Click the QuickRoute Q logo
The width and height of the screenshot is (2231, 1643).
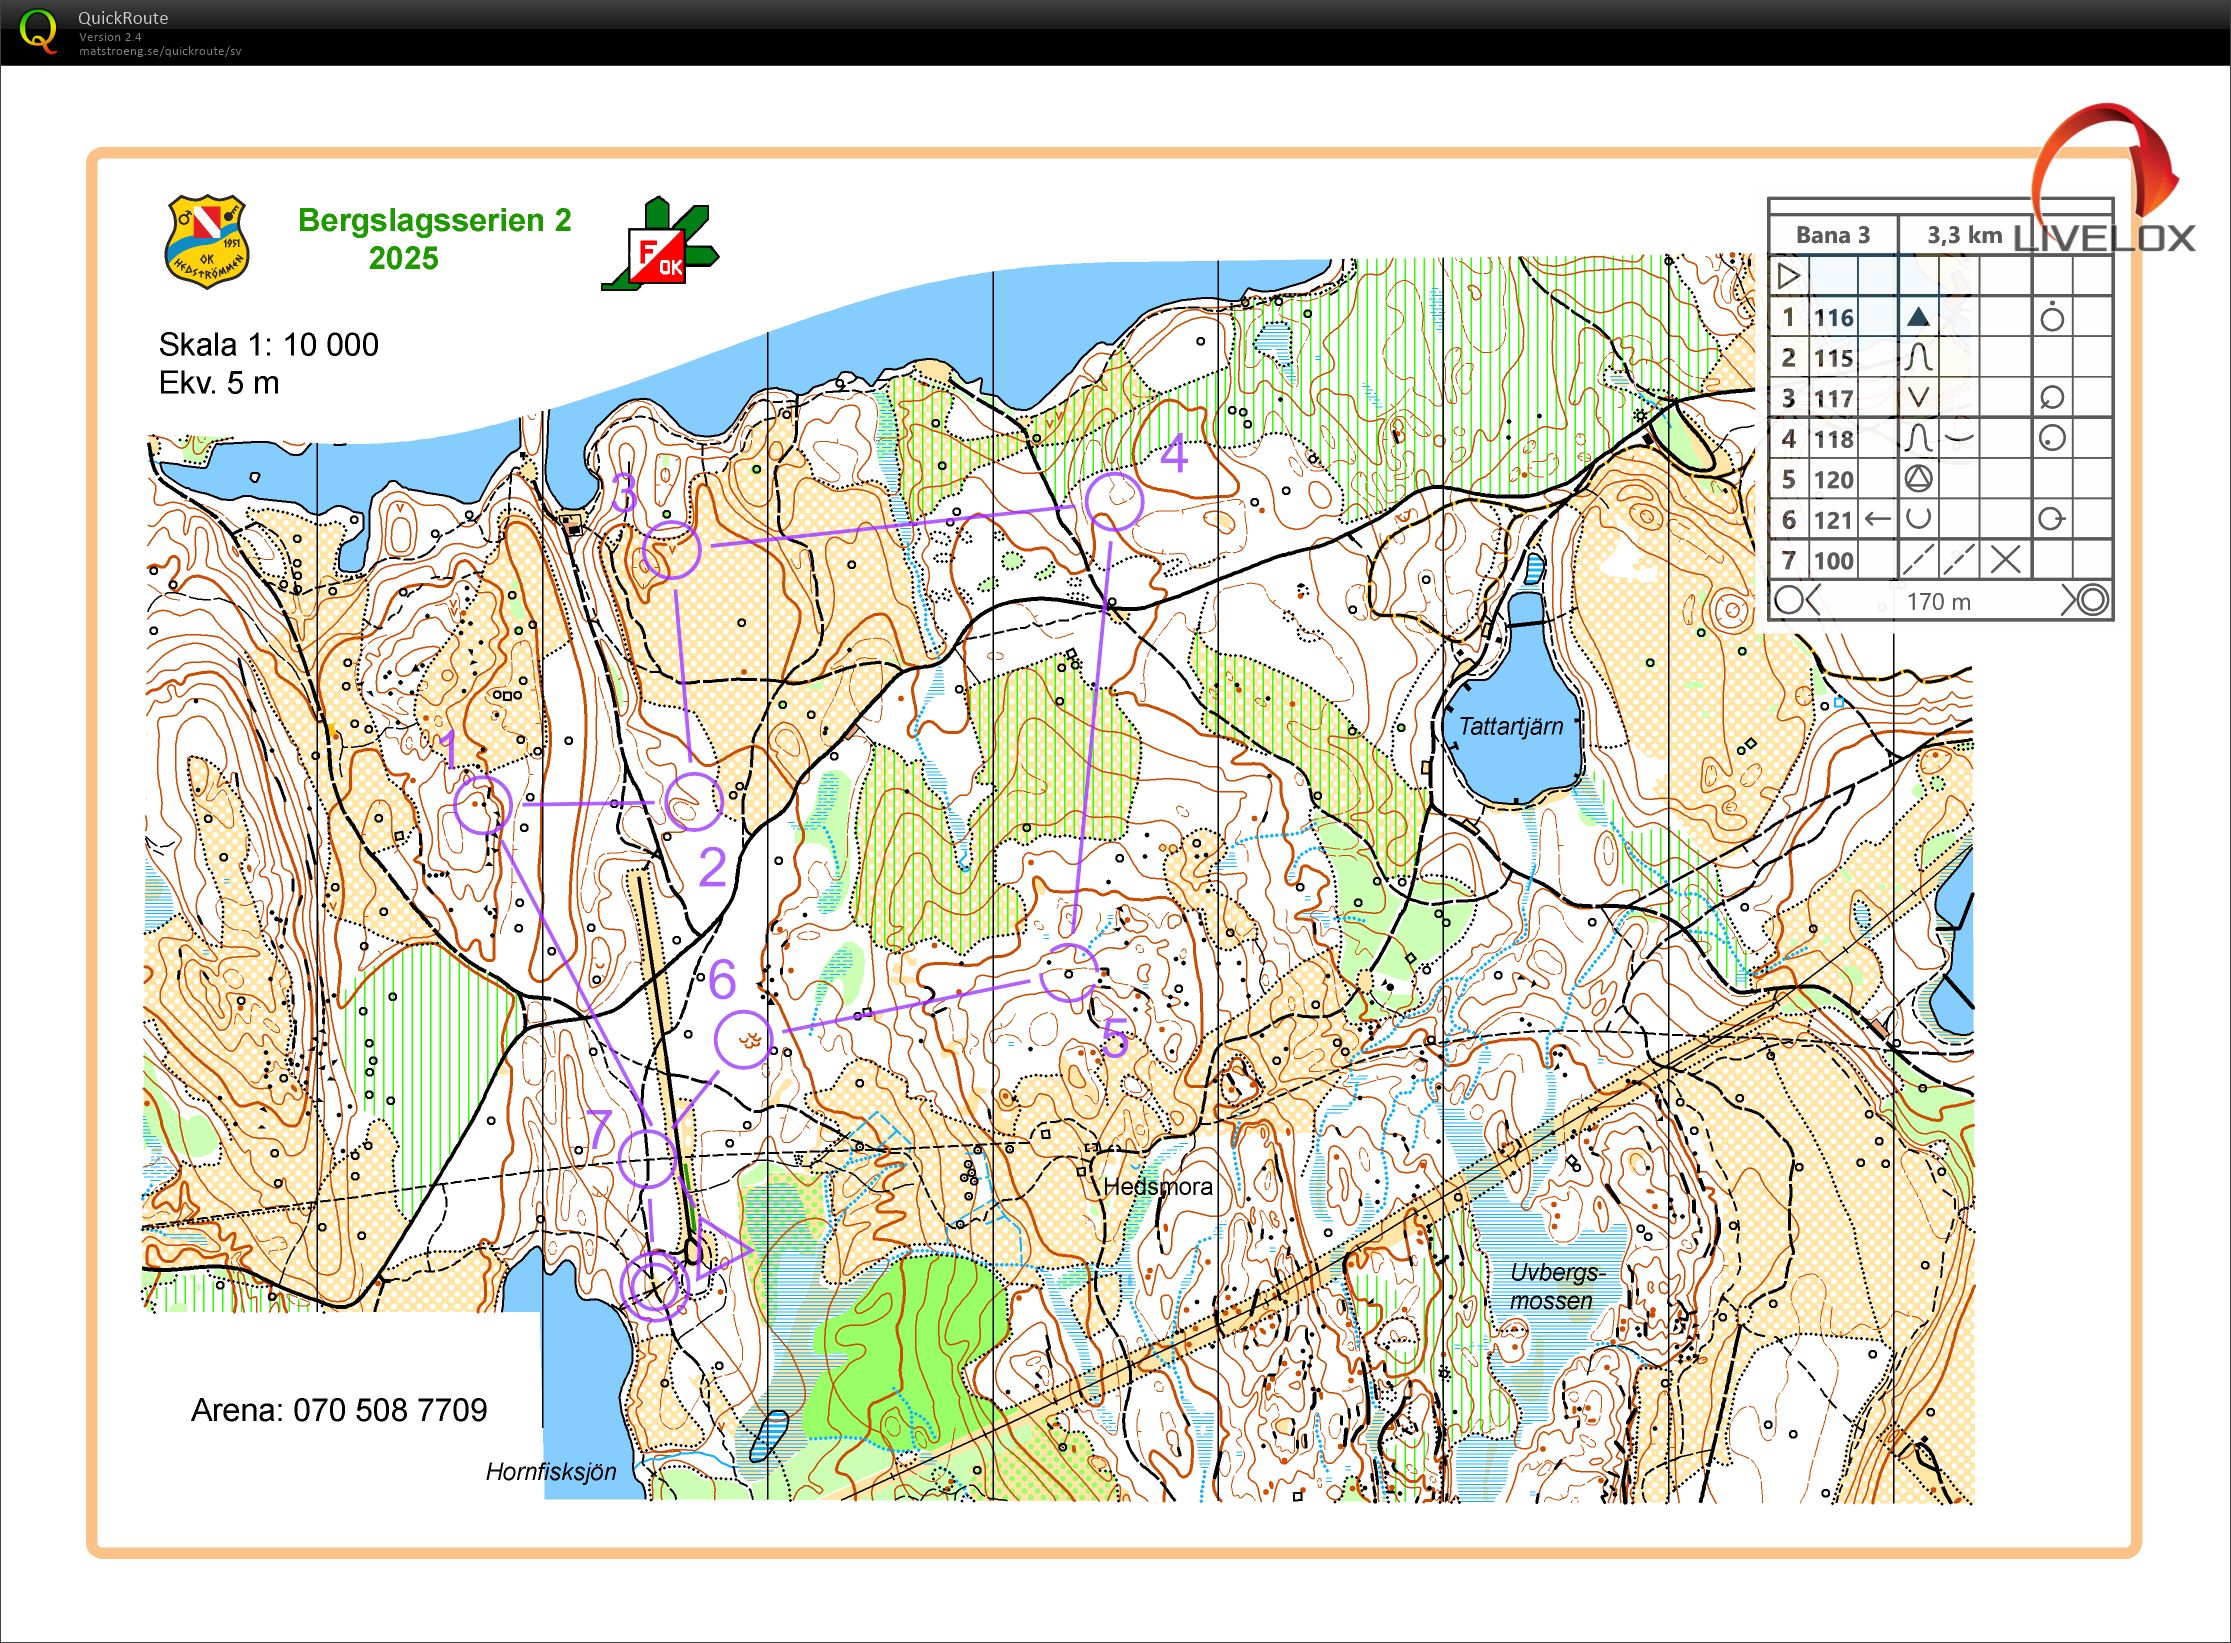(x=38, y=31)
